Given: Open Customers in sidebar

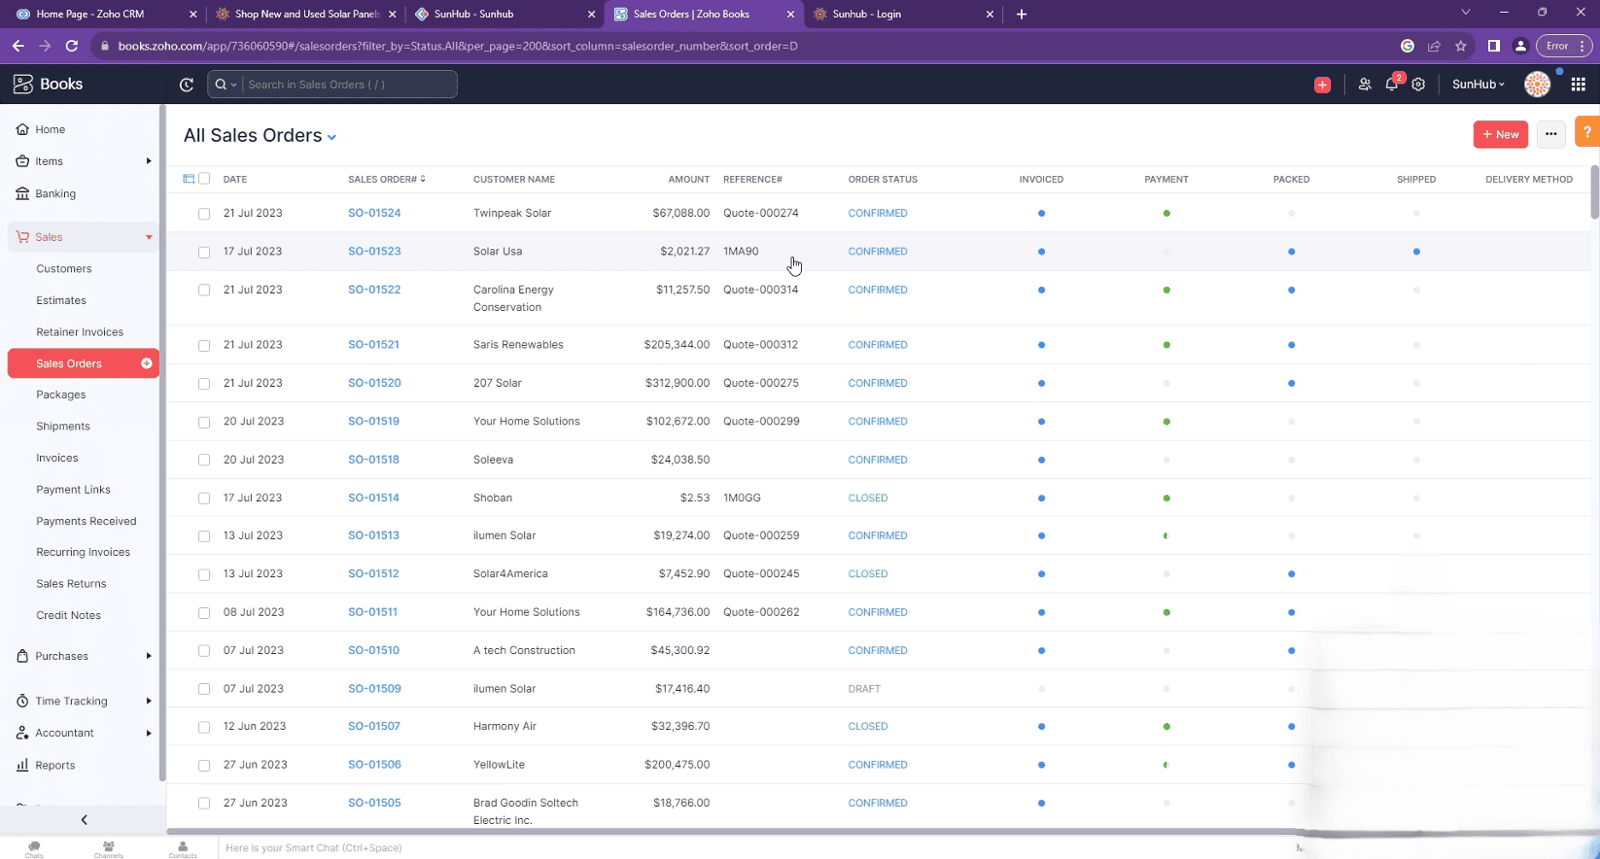Looking at the screenshot, I should pyautogui.click(x=64, y=268).
